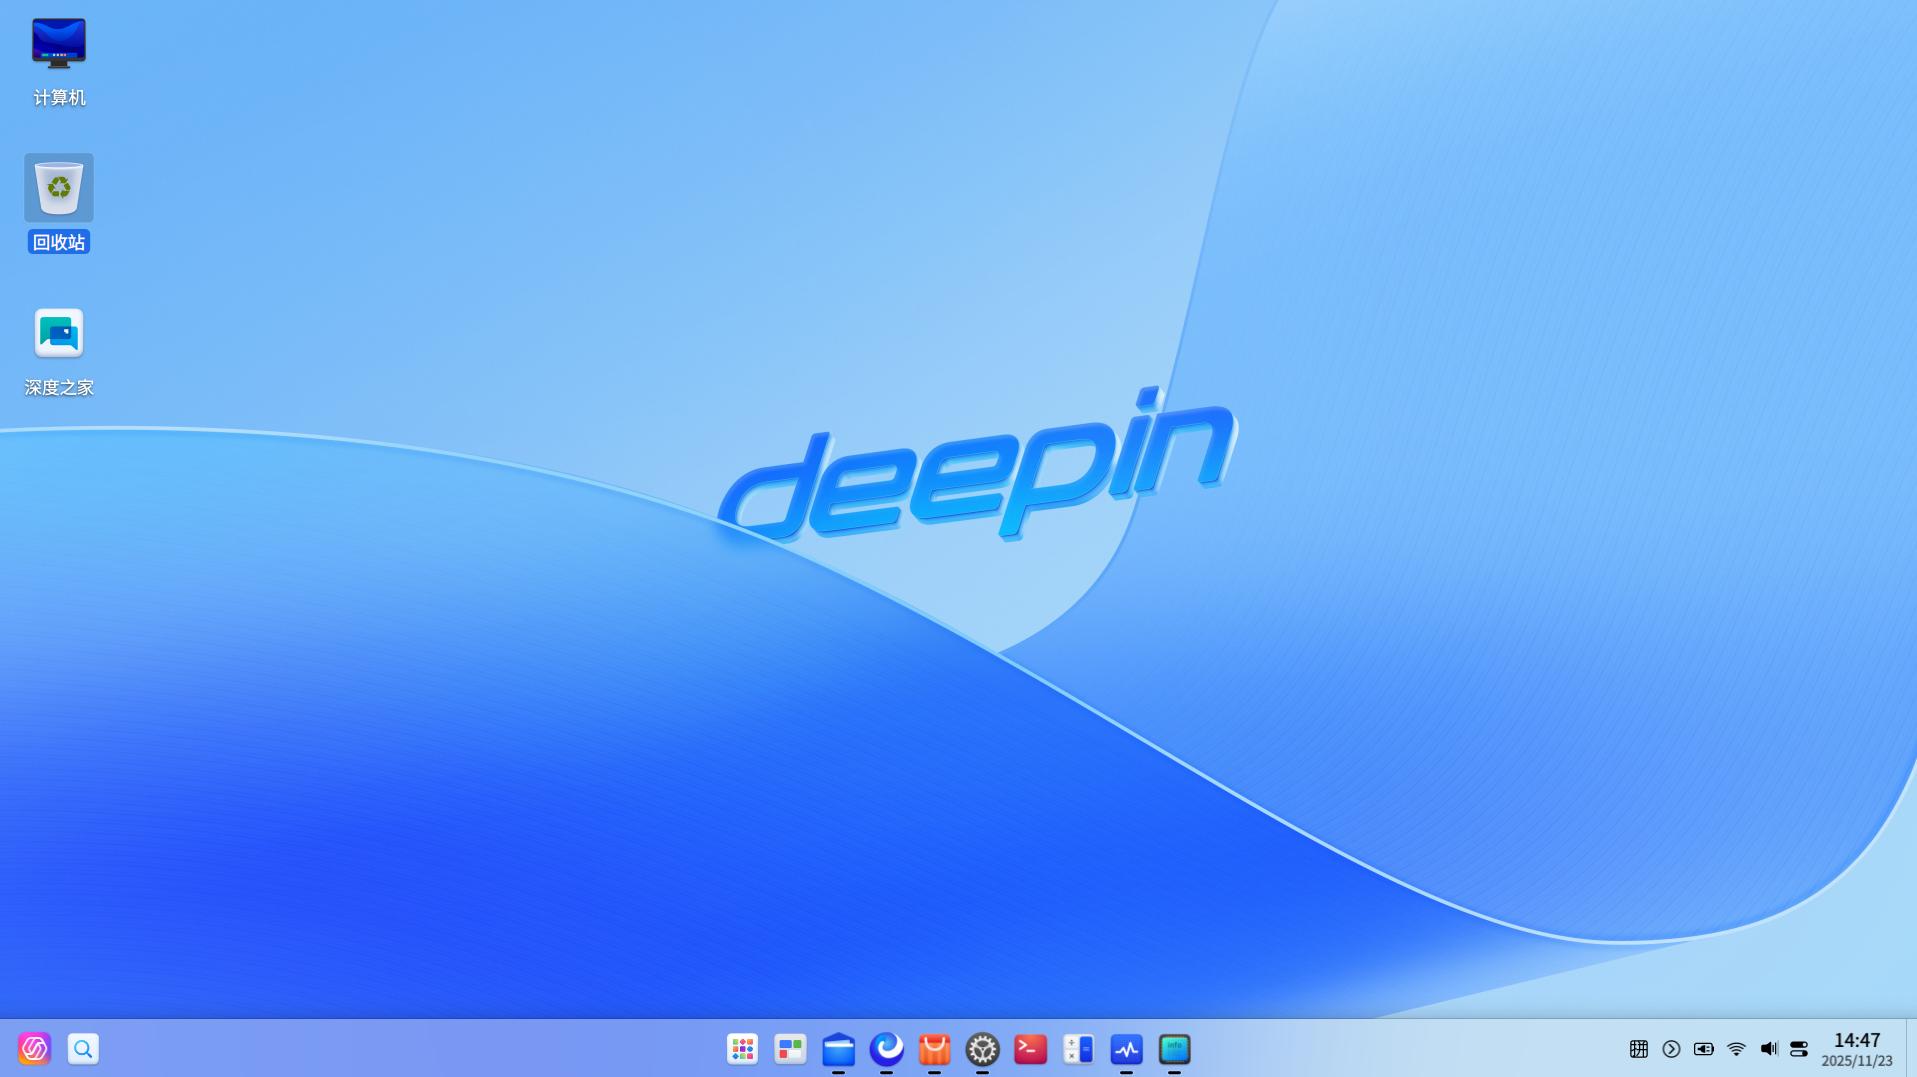This screenshot has width=1917, height=1077.
Task: Open the device info app icon
Action: click(x=1174, y=1049)
